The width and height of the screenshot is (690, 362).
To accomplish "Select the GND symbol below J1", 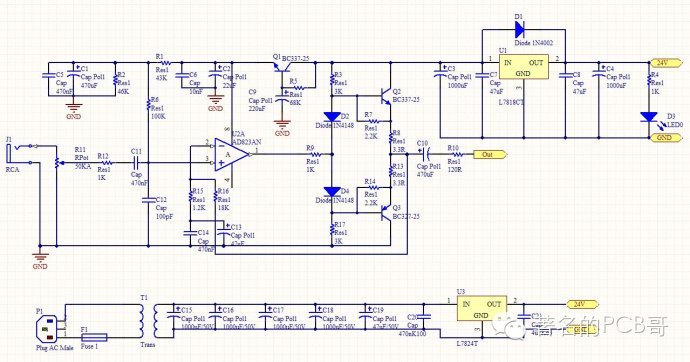I will pyautogui.click(x=40, y=257).
